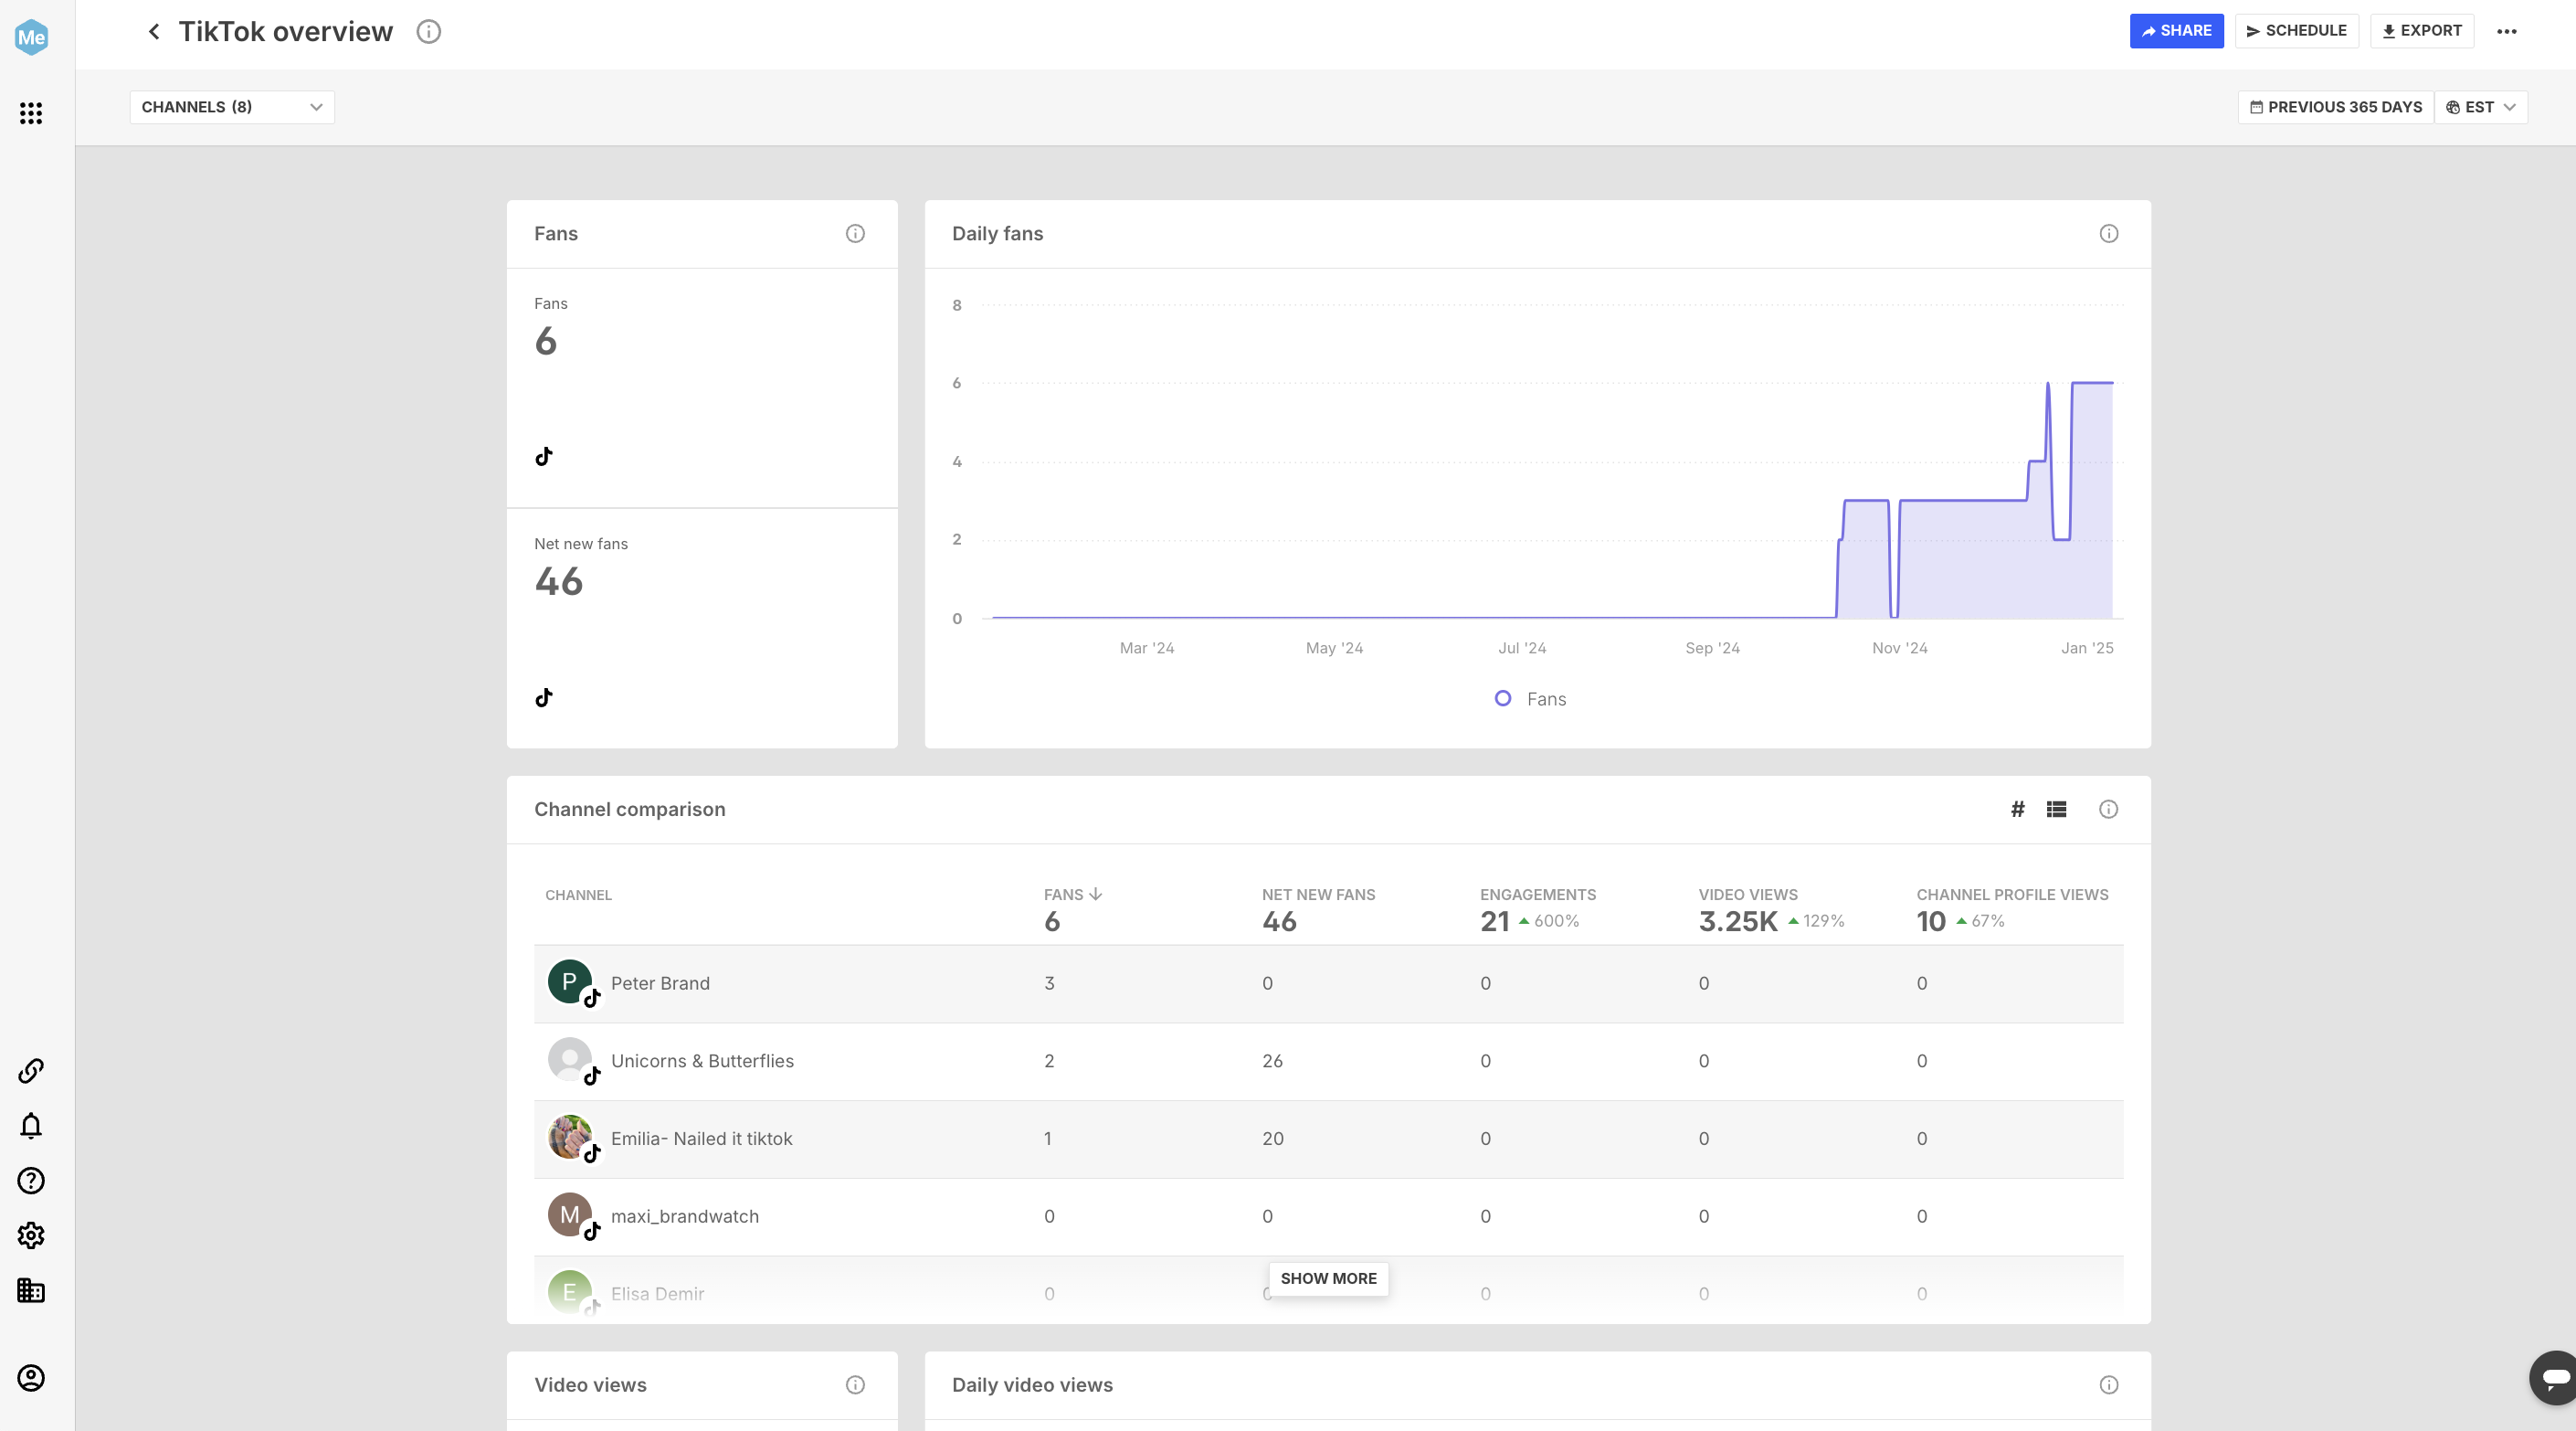Click SHOW MORE in channel comparison
This screenshot has height=1431, width=2576.
pos(1328,1278)
